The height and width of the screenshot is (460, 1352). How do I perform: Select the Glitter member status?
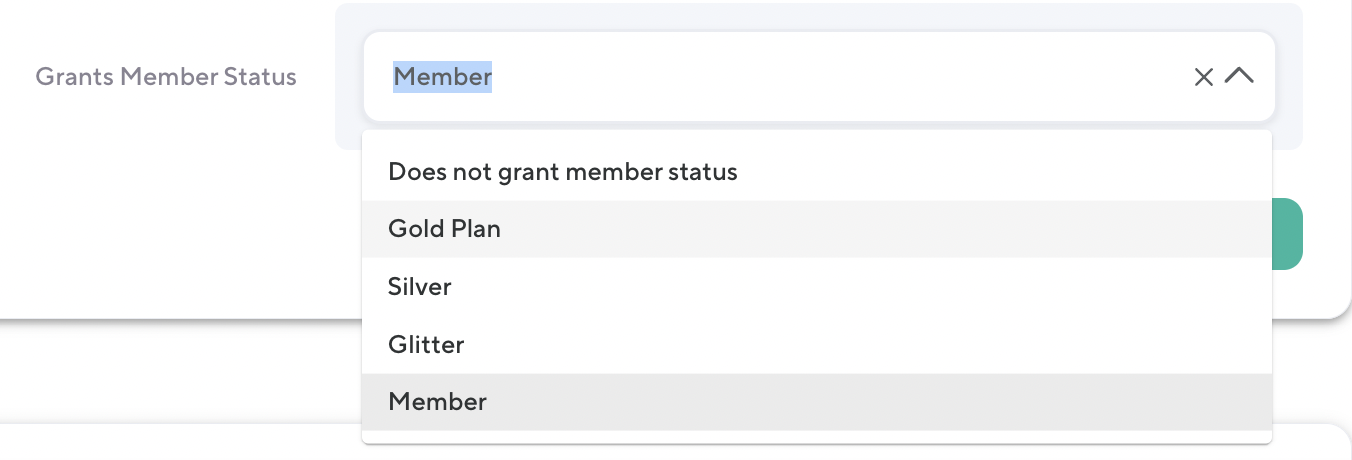tap(426, 345)
